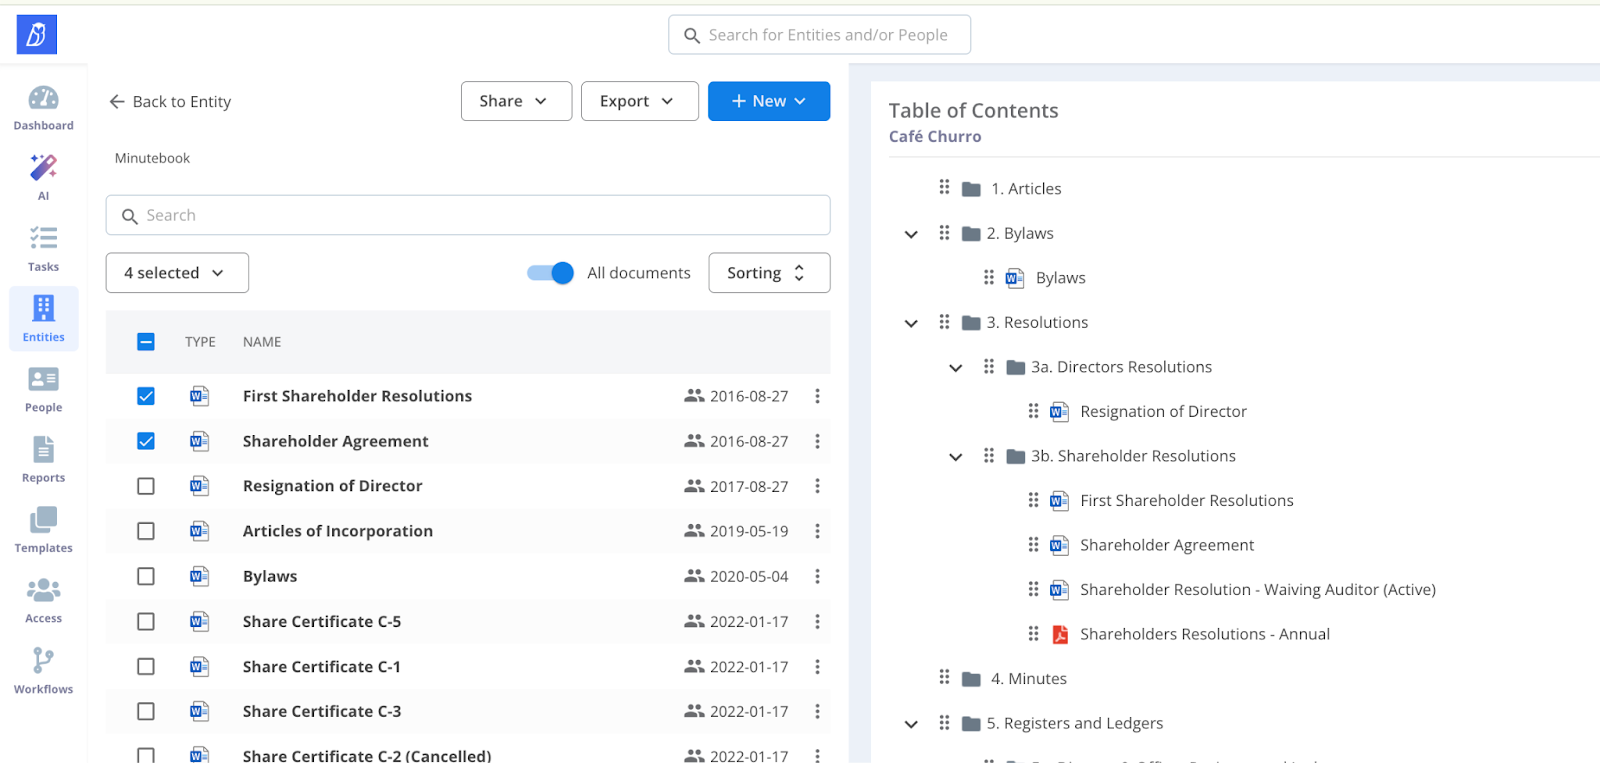Open the Share dropdown menu
The width and height of the screenshot is (1600, 763).
click(x=515, y=101)
